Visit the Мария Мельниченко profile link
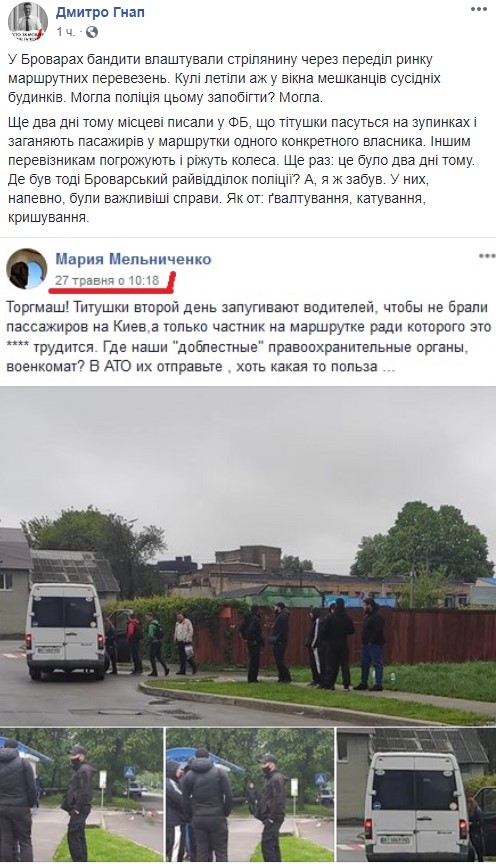496x867 pixels. coord(133,259)
